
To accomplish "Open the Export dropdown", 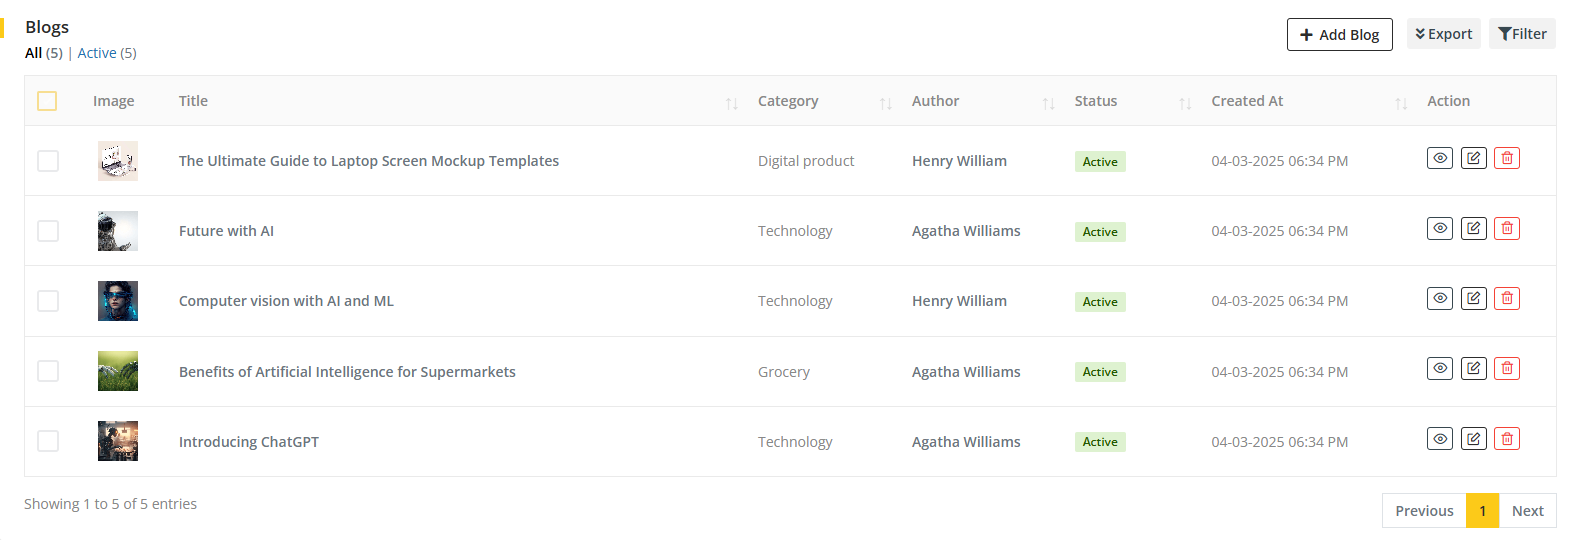I will (1443, 34).
